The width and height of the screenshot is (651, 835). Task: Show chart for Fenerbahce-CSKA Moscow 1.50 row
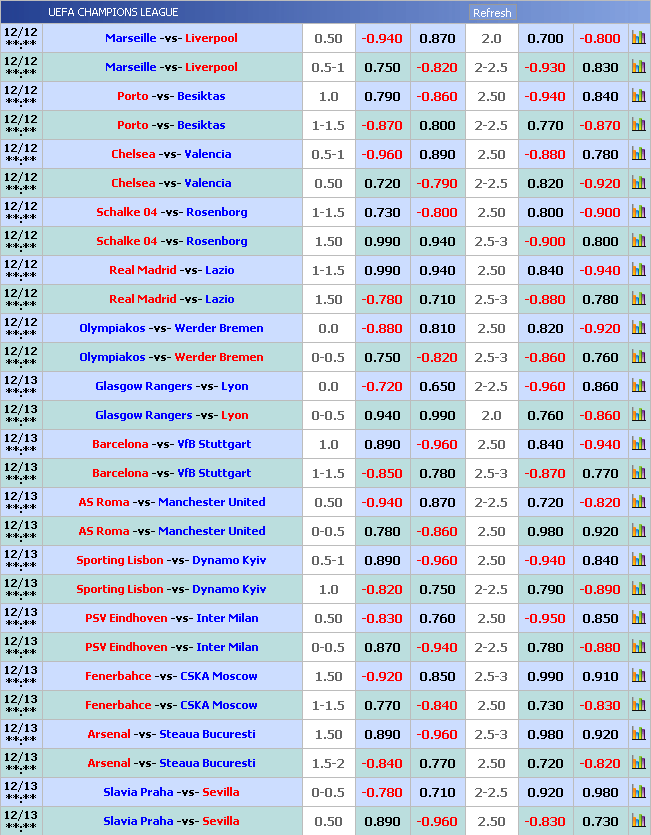[638, 676]
